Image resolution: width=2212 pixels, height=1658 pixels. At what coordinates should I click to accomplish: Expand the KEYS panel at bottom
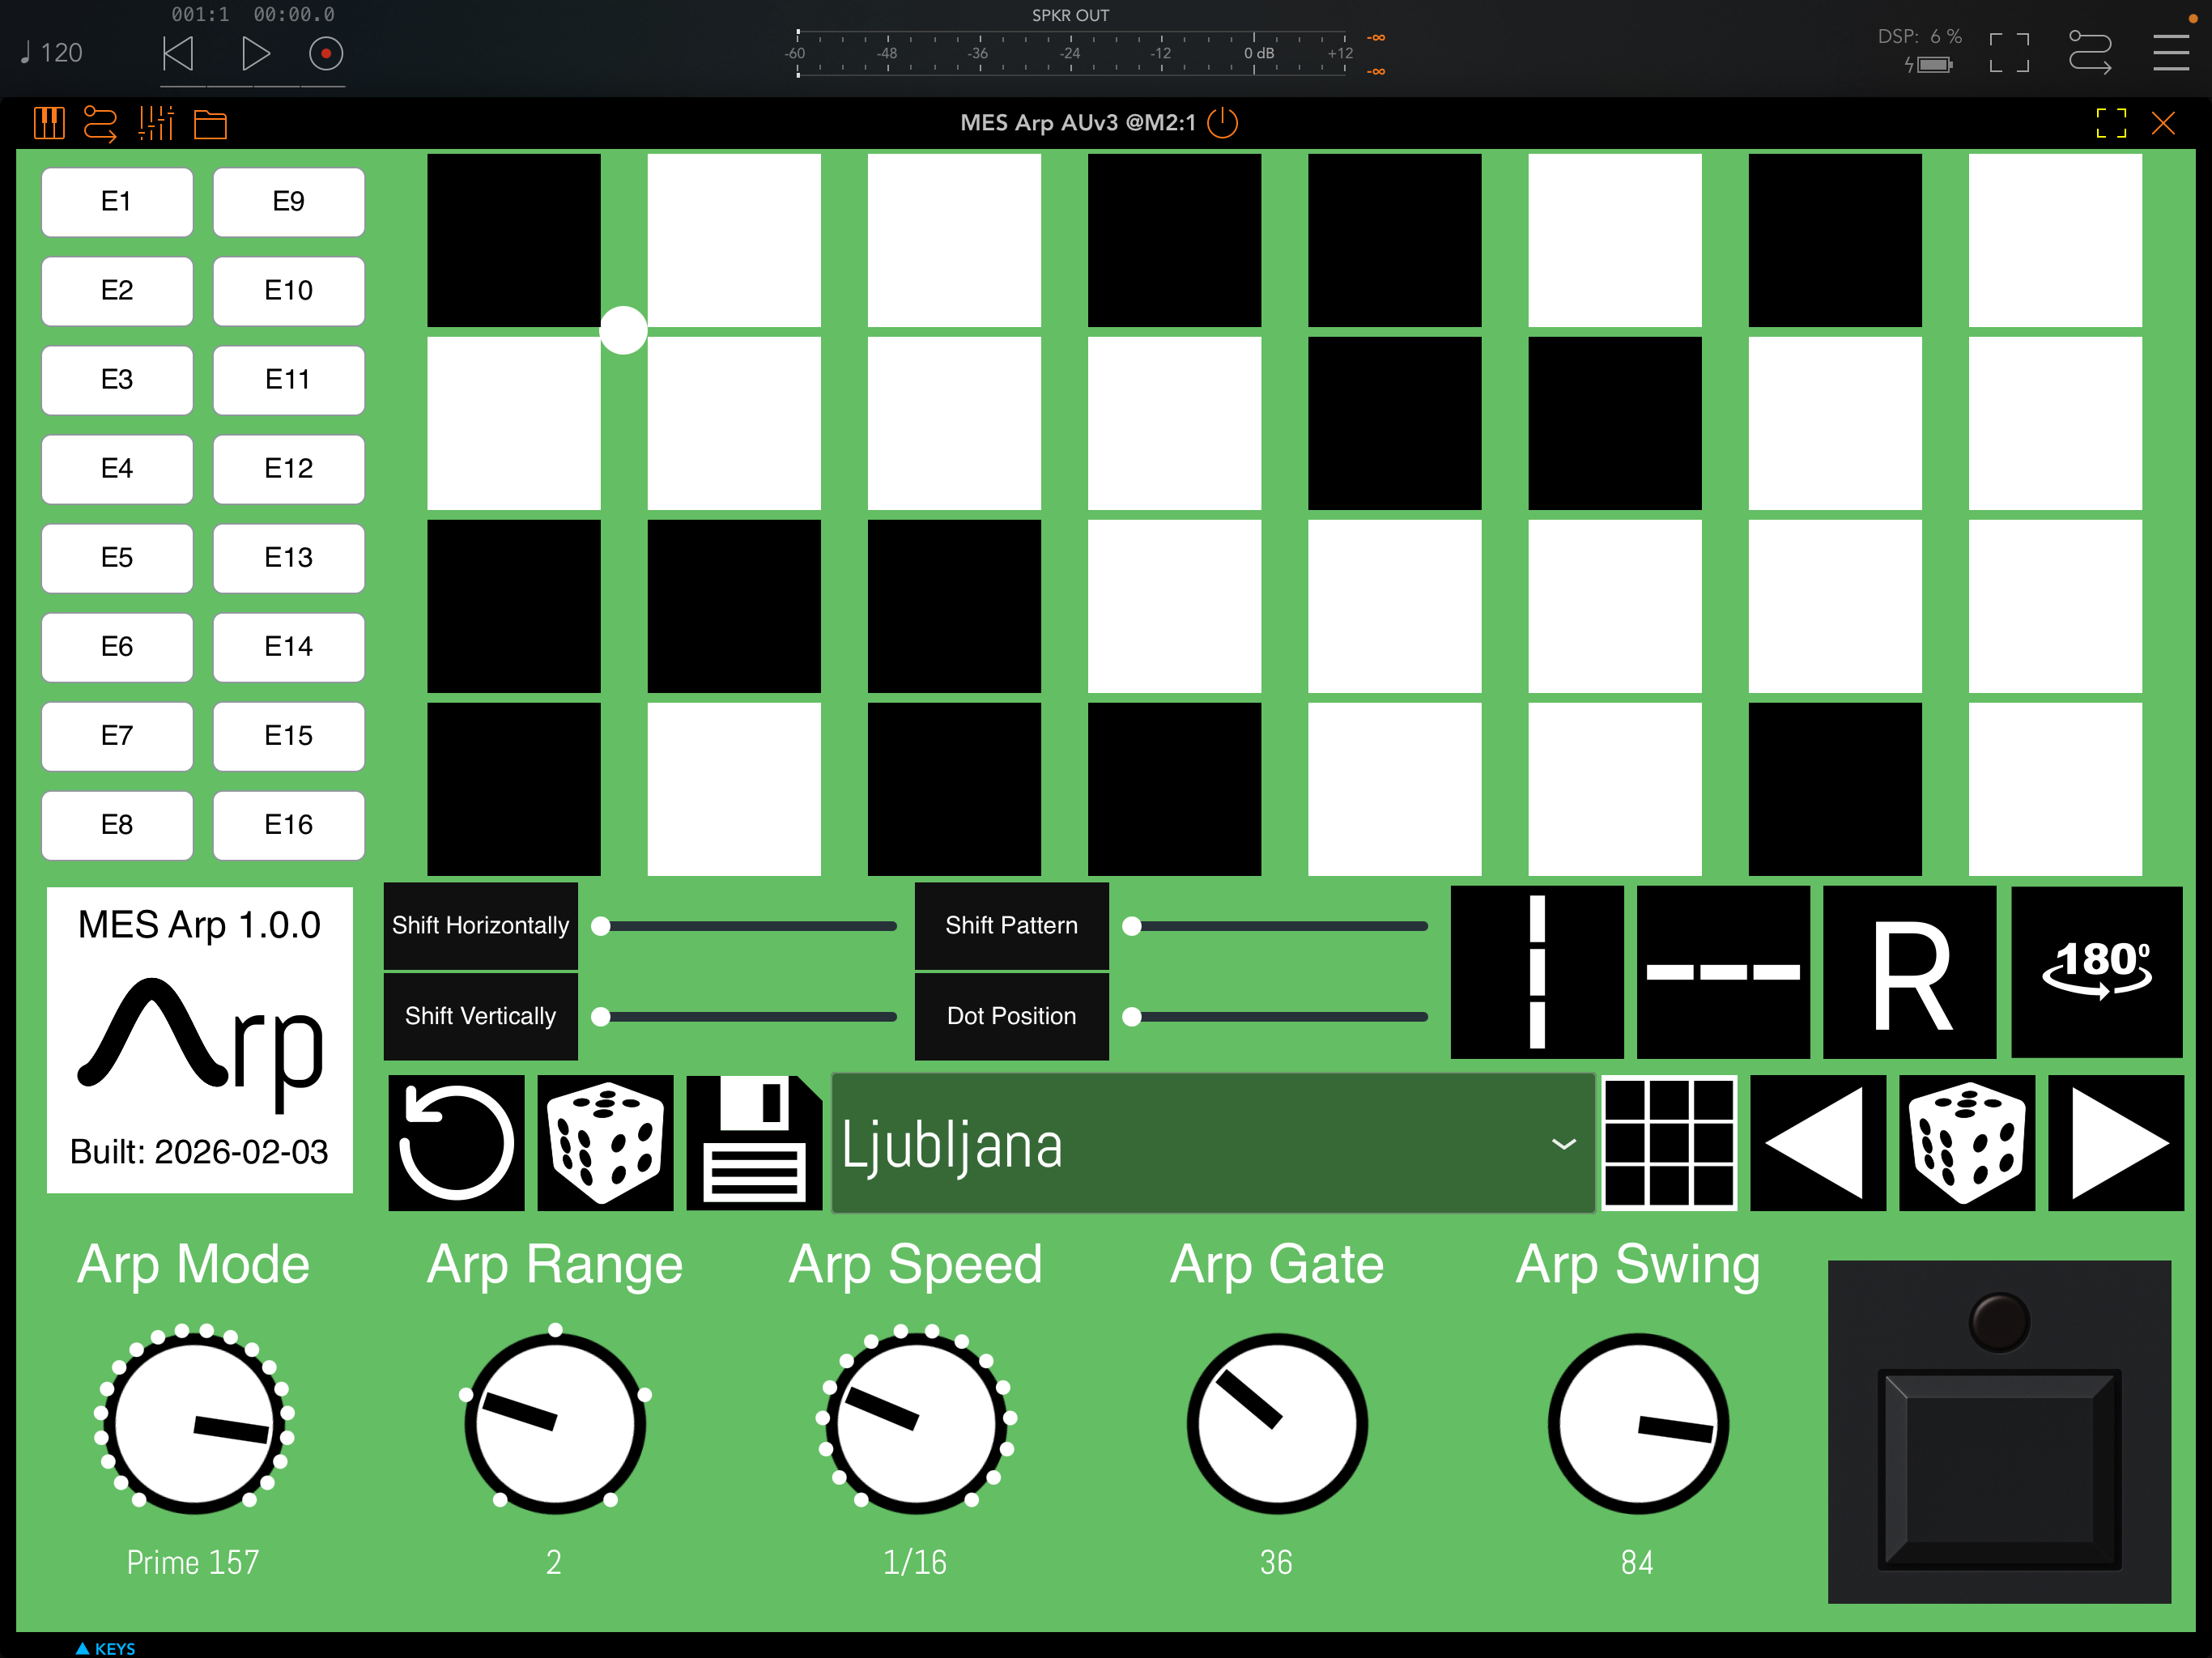(x=106, y=1648)
